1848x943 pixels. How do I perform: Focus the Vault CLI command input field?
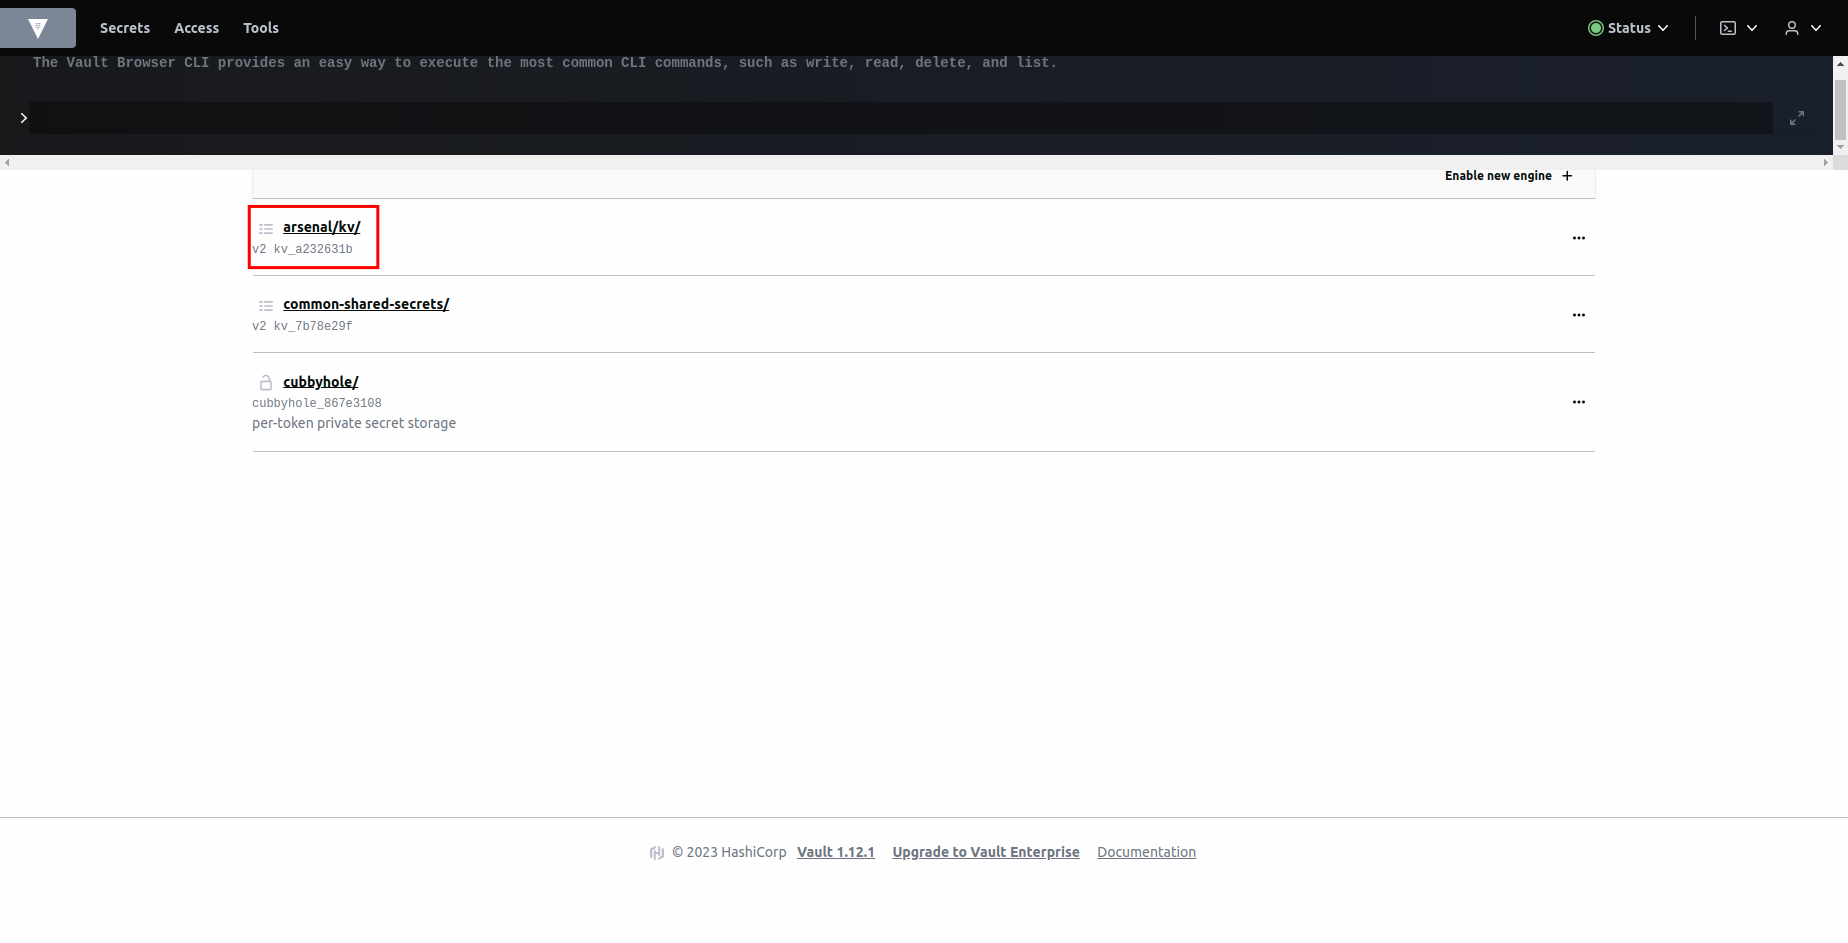(x=900, y=118)
